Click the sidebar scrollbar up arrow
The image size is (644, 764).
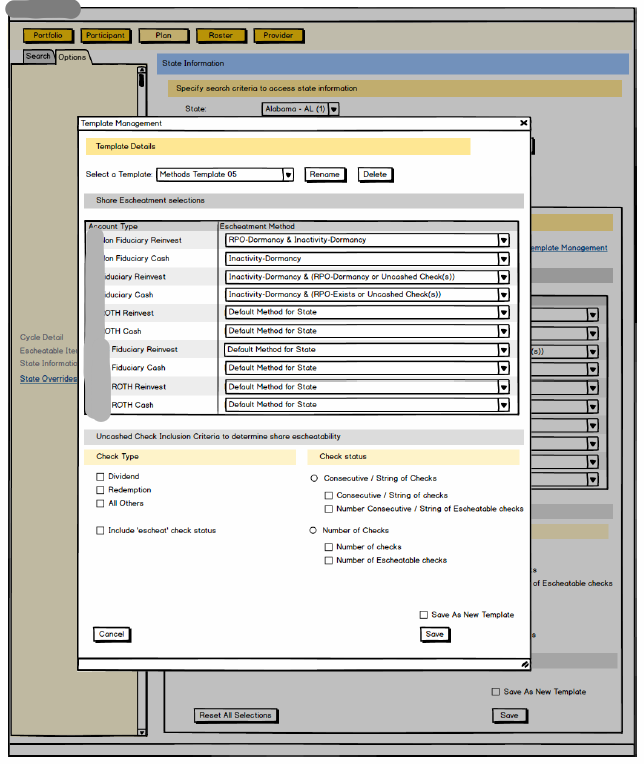[141, 70]
